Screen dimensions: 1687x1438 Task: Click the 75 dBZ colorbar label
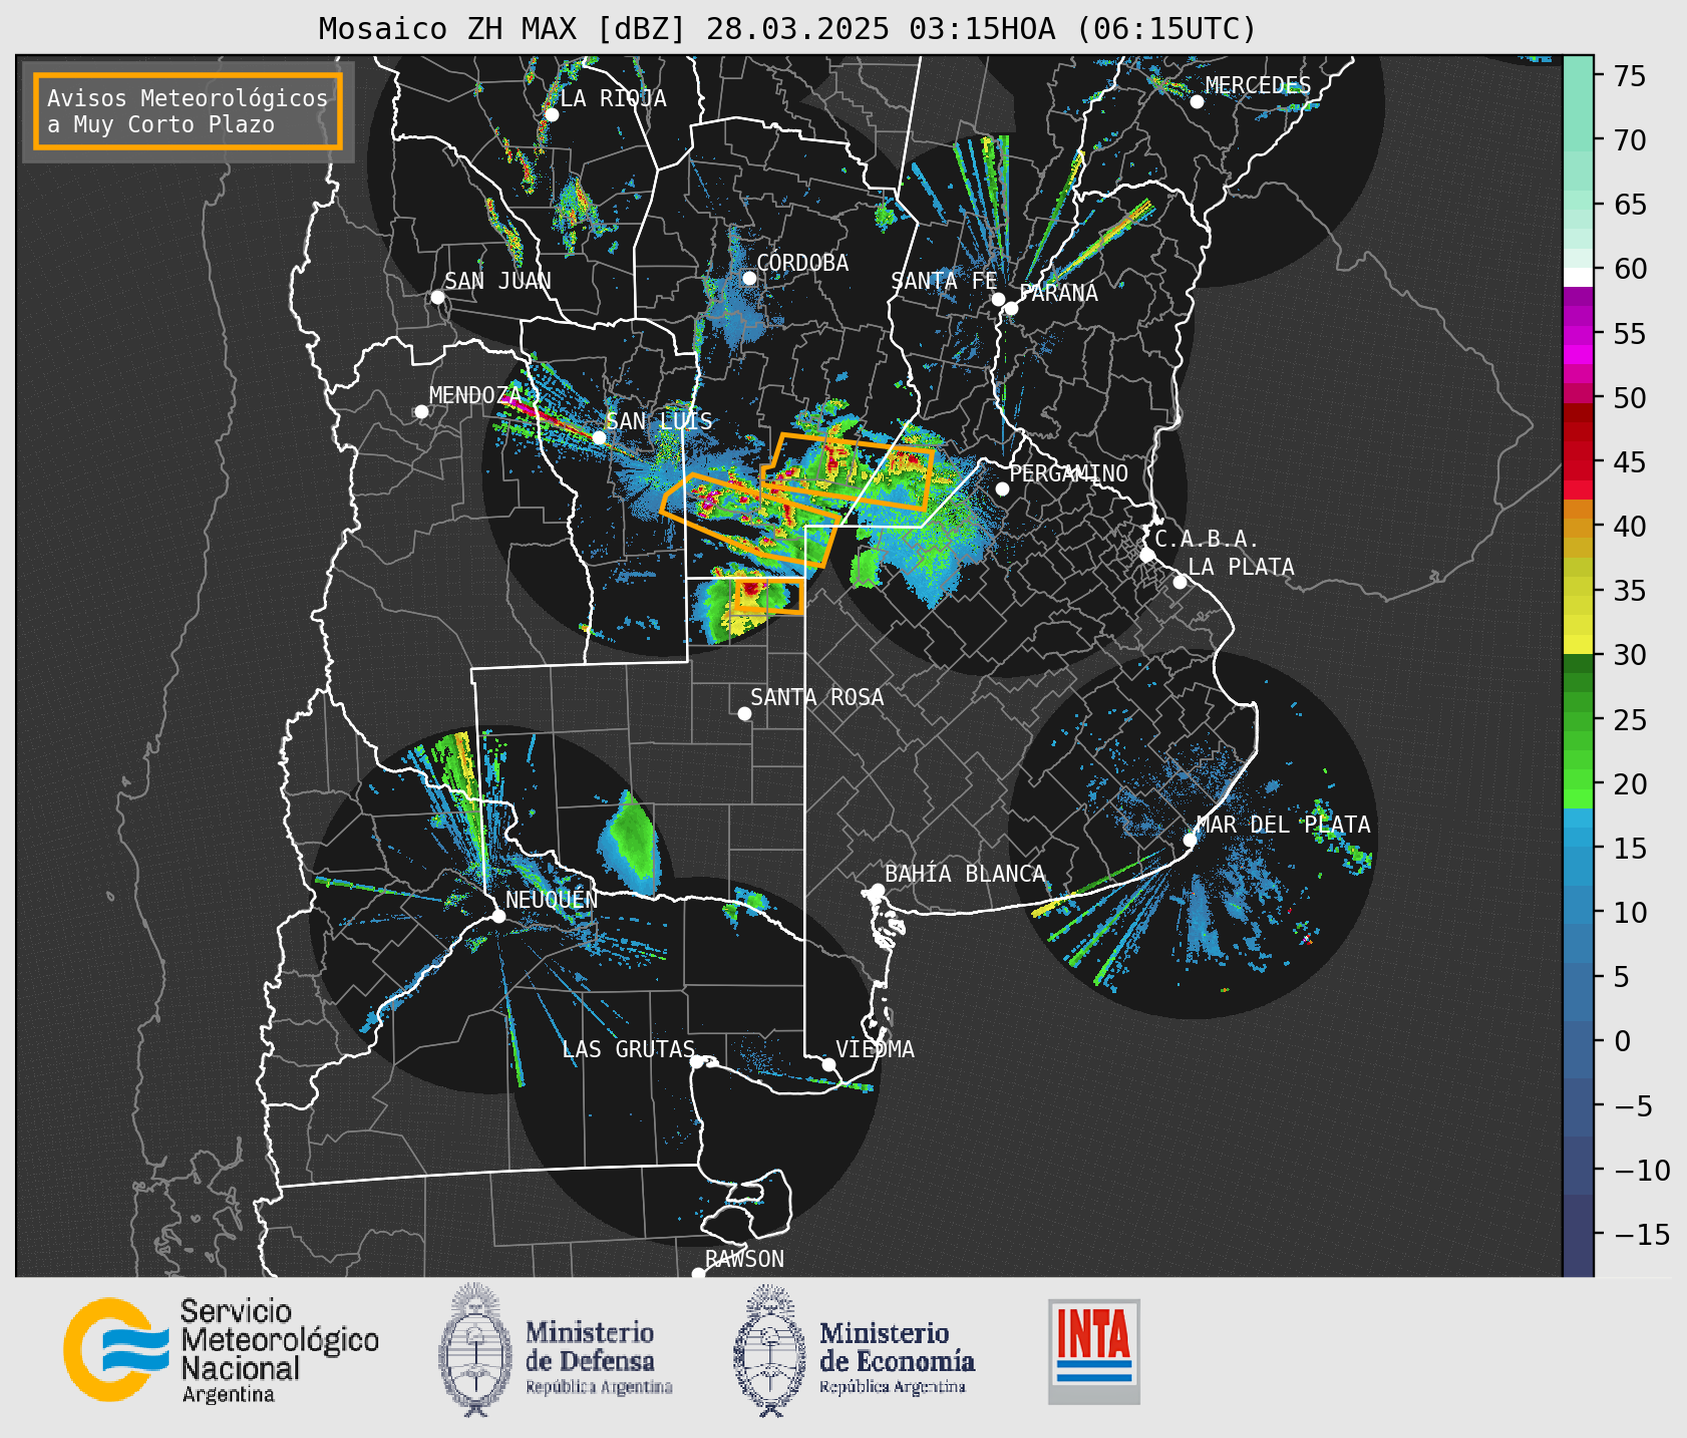pos(1629,76)
